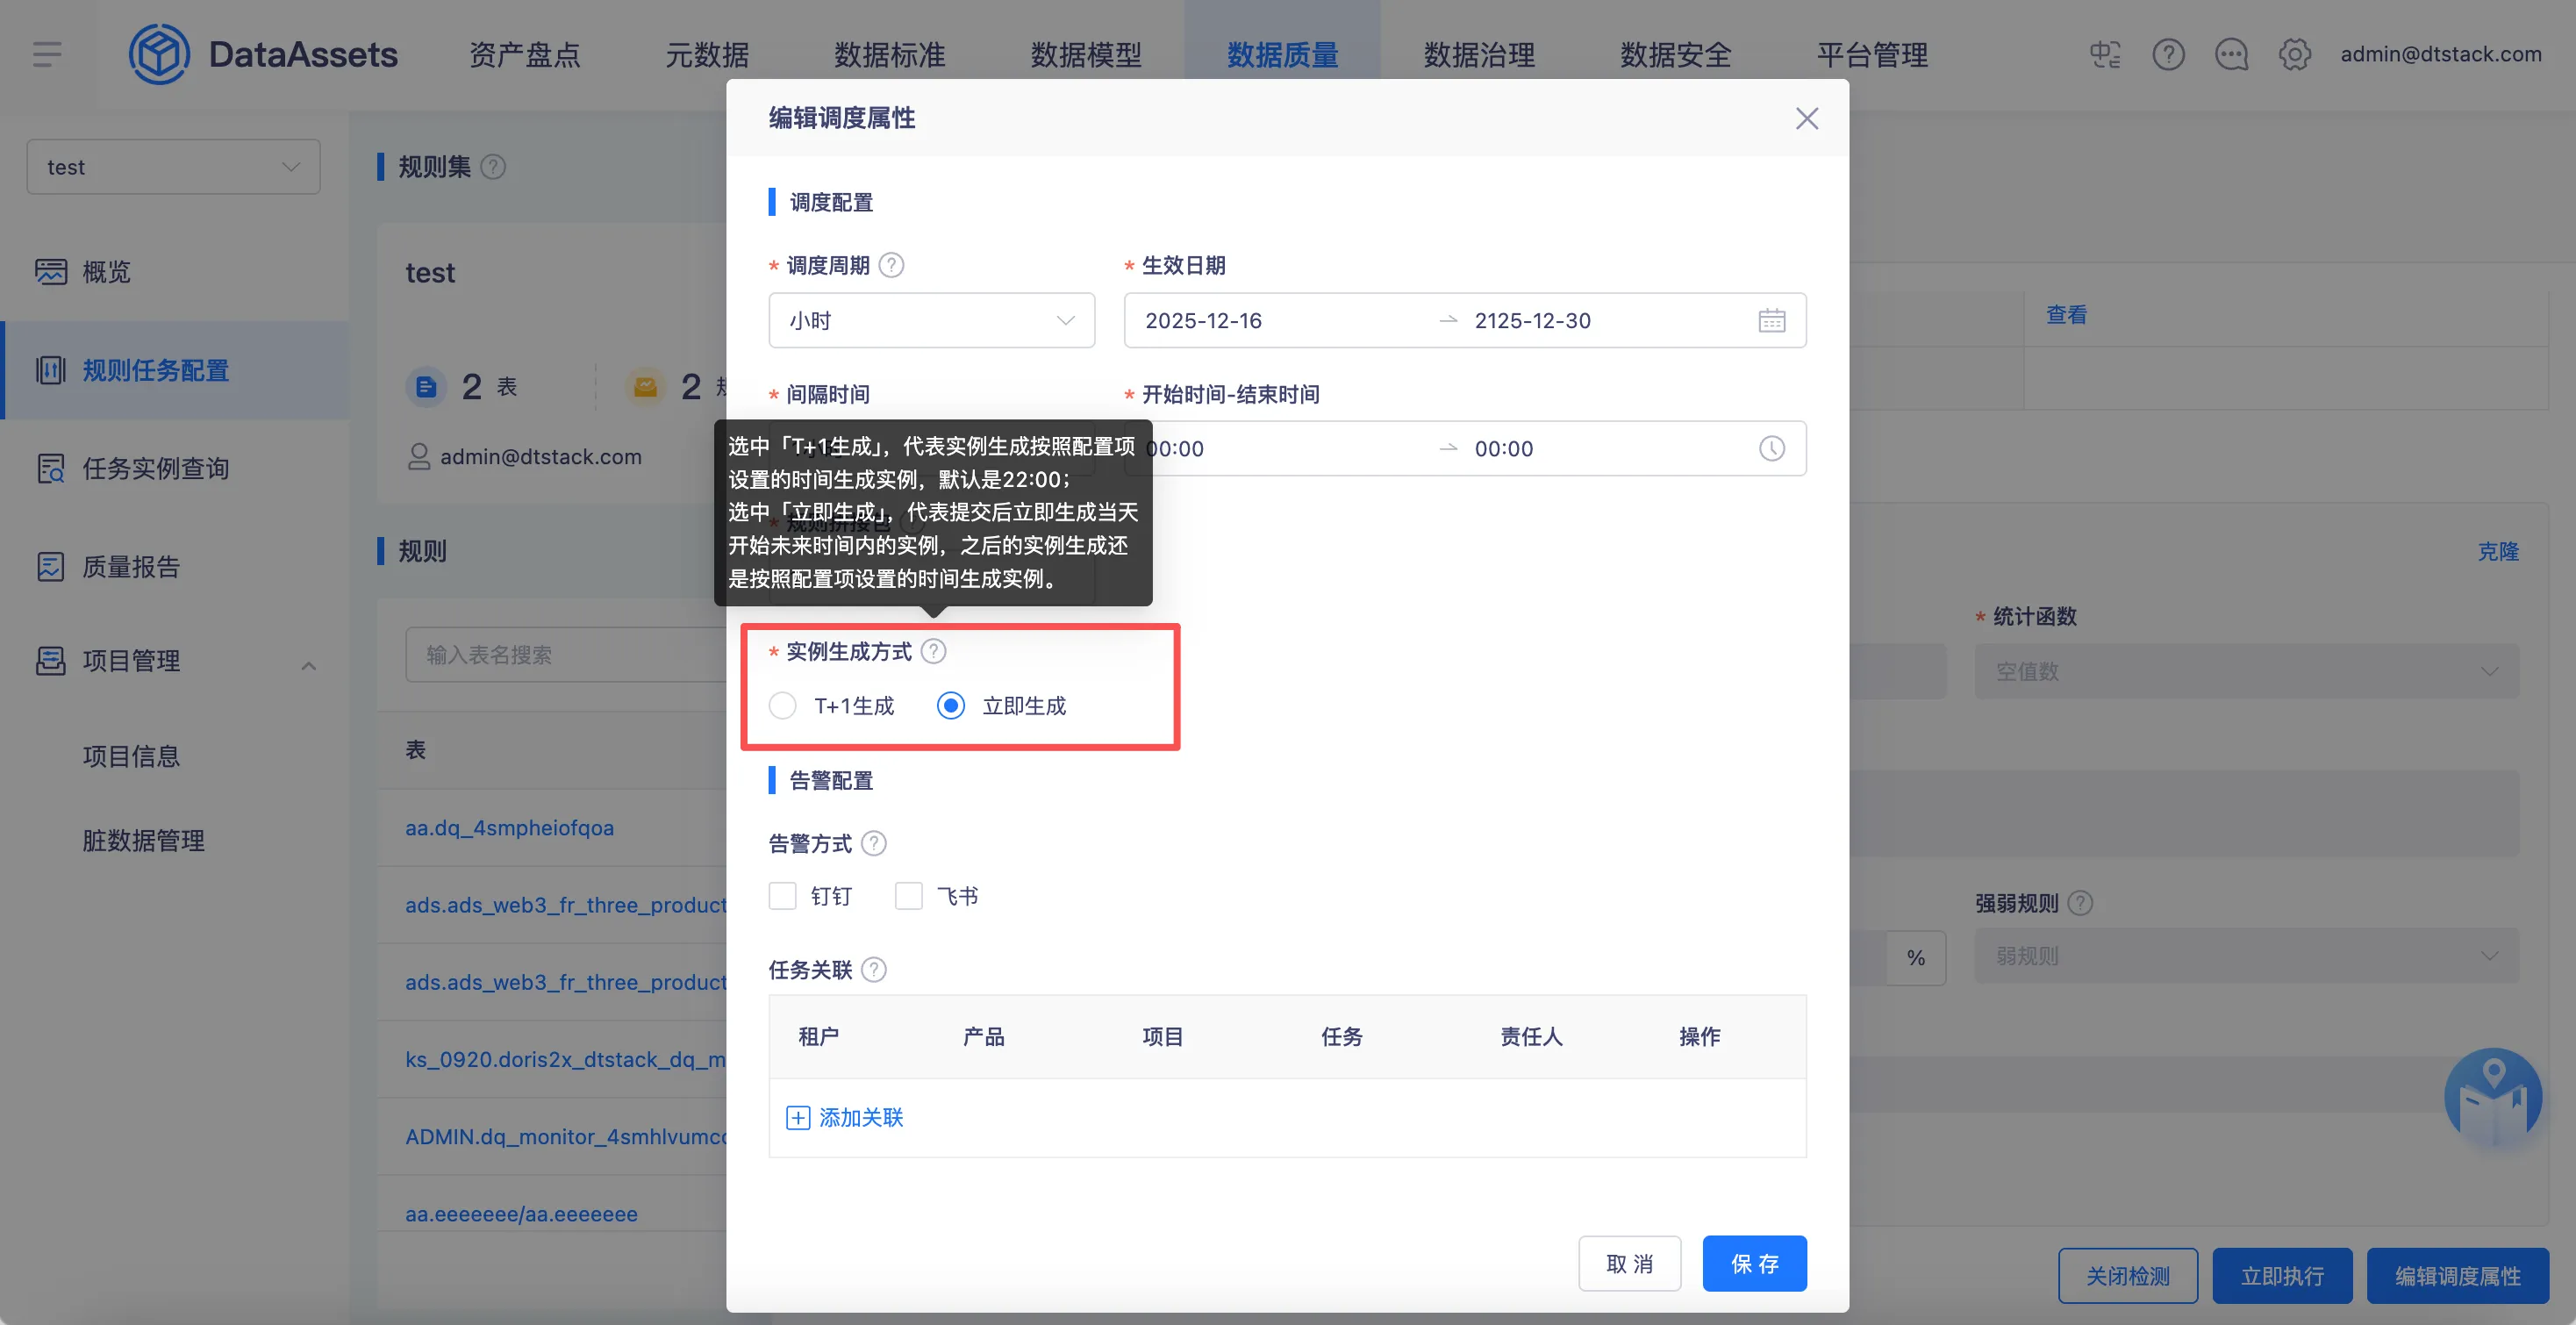
Task: Click clock icon in time range field
Action: click(x=1771, y=449)
